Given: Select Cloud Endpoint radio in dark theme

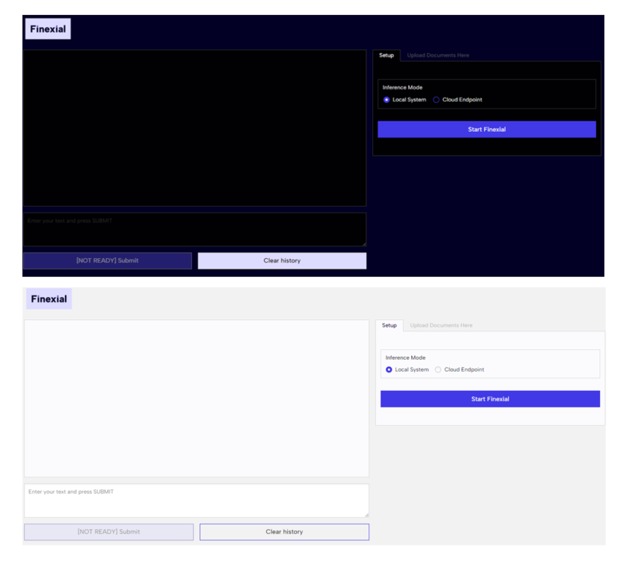Looking at the screenshot, I should coord(436,100).
